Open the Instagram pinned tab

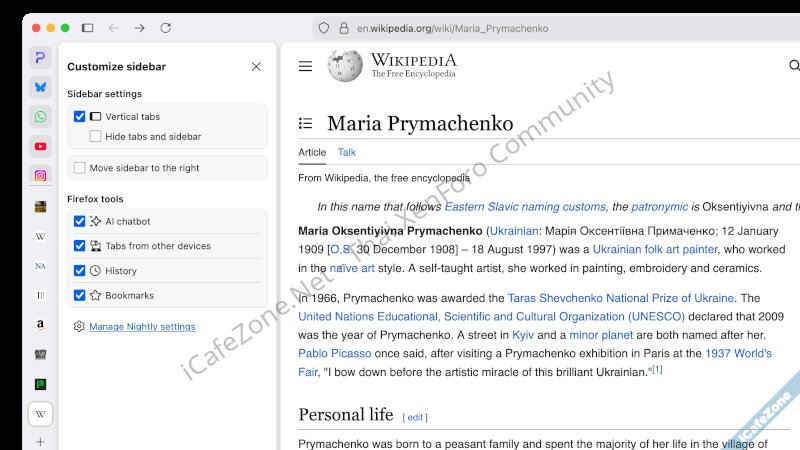coord(40,176)
